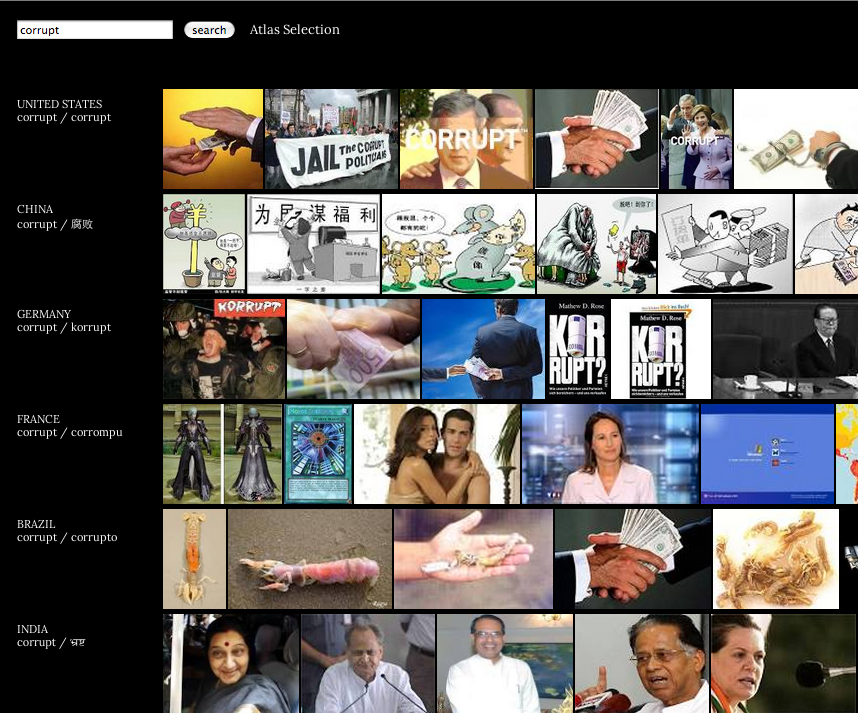Click the "UNITED STATES" country label
858x713 pixels.
click(x=59, y=104)
